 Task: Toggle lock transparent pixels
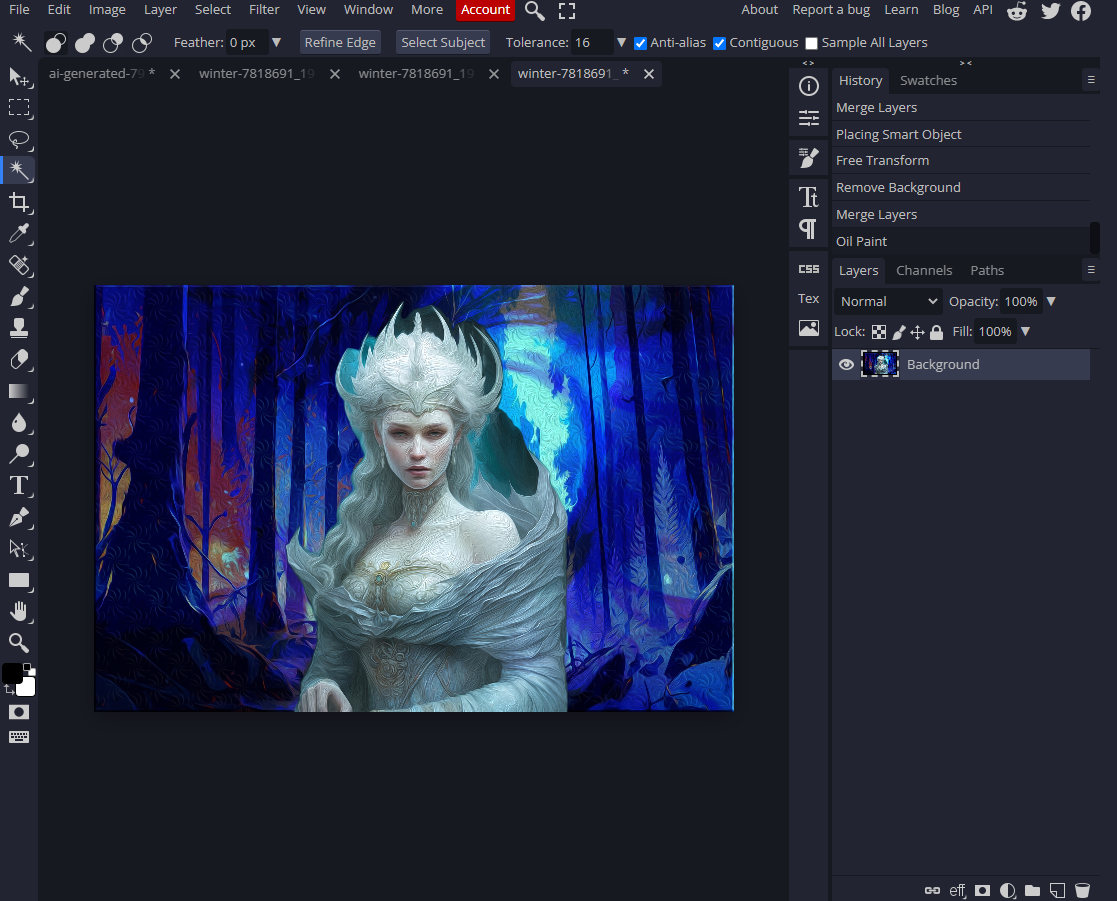click(x=879, y=332)
